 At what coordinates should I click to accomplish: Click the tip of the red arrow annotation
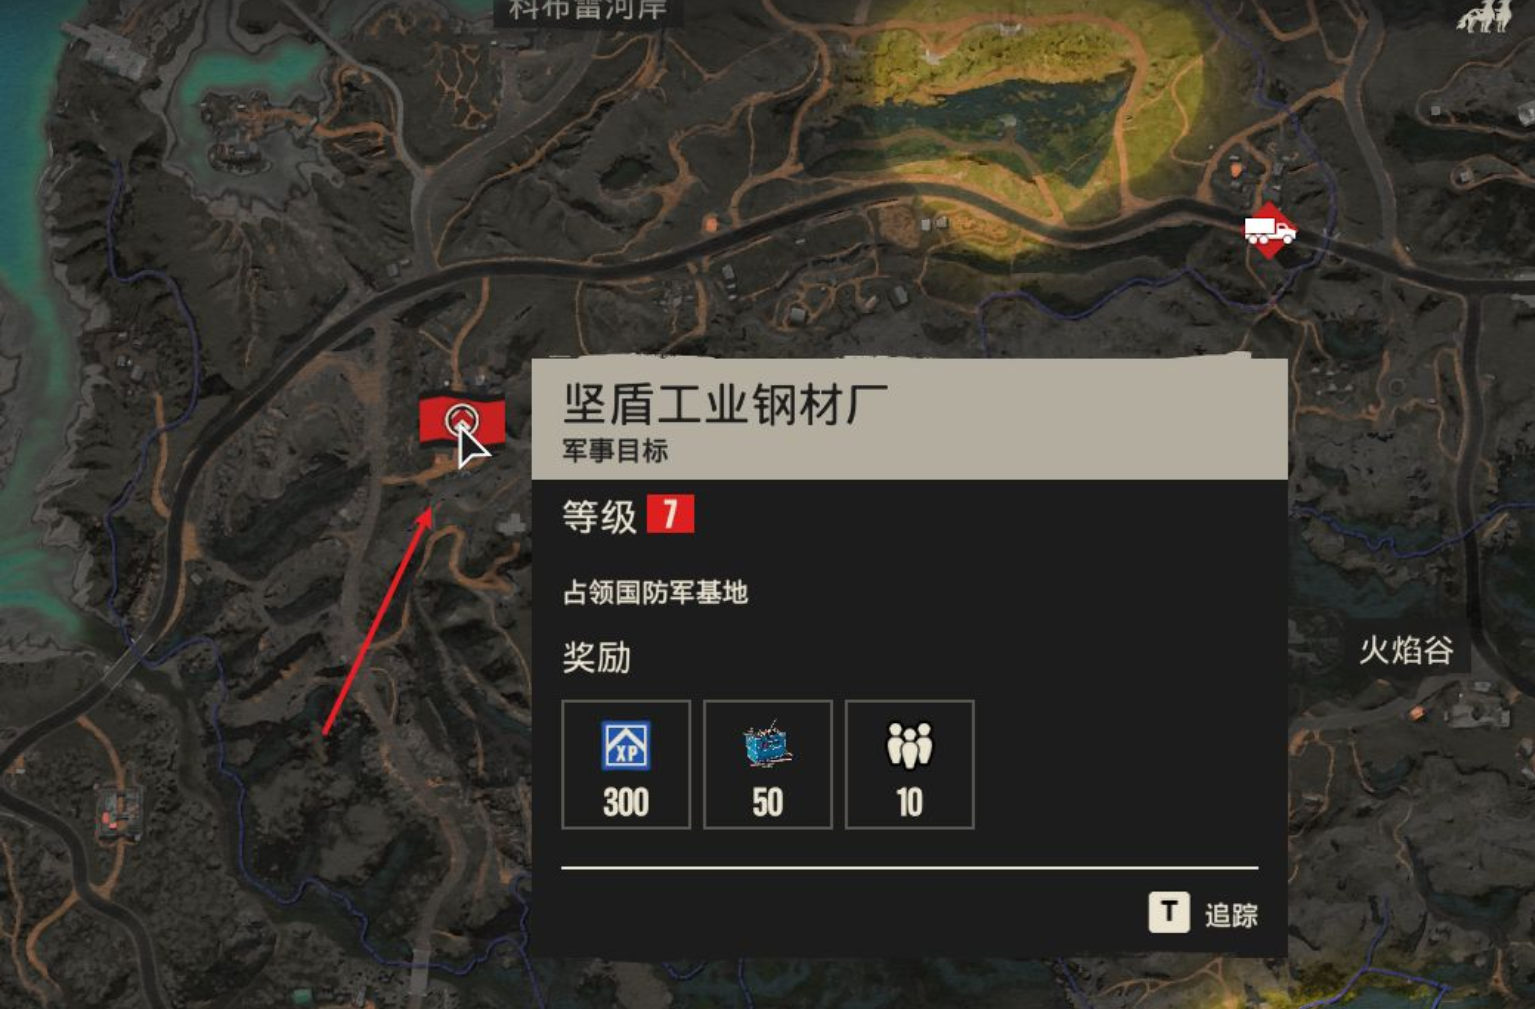coord(429,510)
